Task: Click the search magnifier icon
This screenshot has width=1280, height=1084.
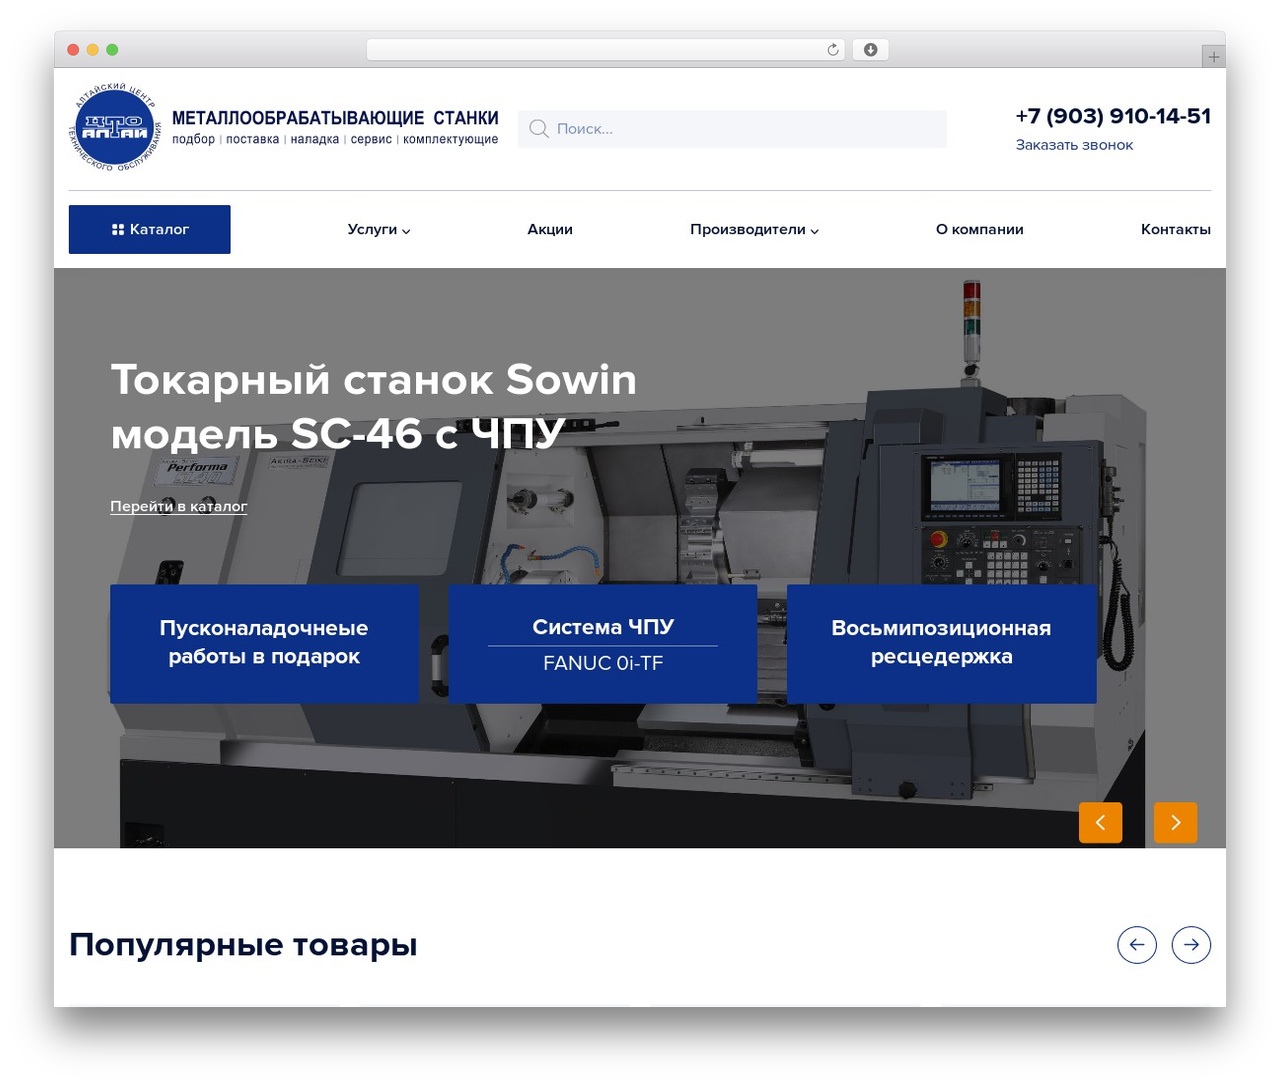Action: coord(538,129)
